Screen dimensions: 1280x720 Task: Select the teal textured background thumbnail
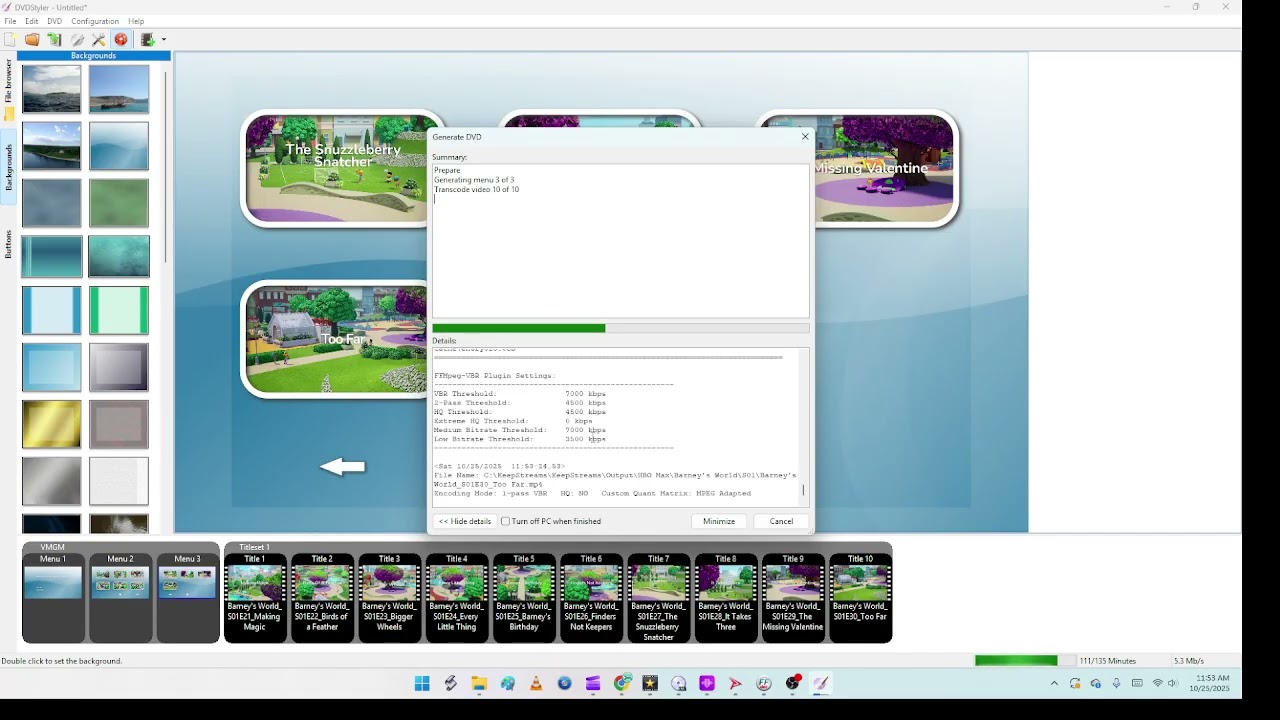(x=118, y=257)
